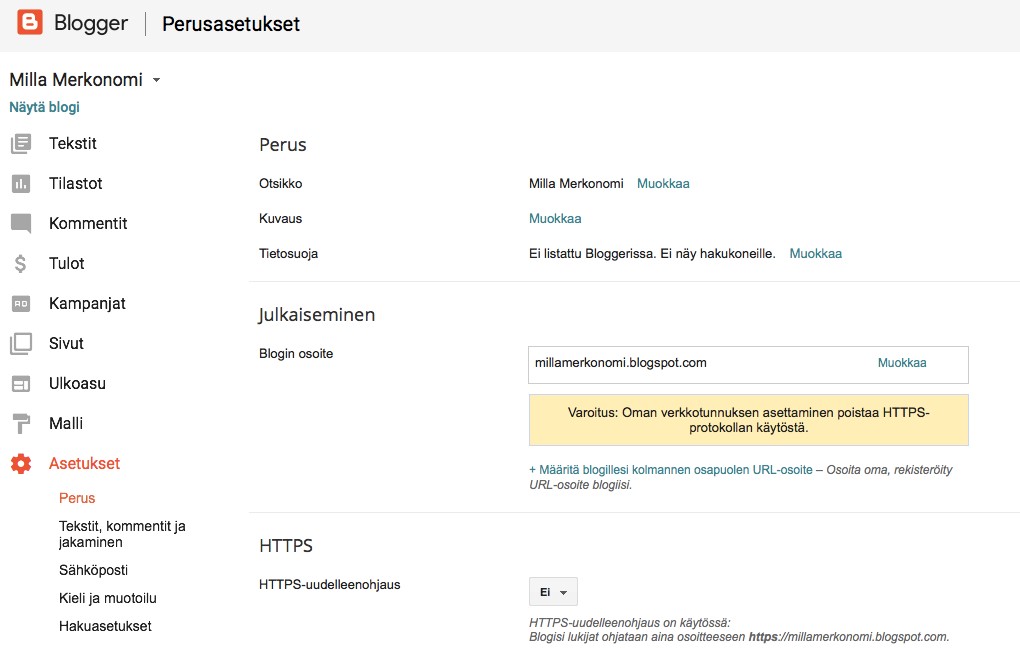Click the Ei listattu Bloggerissa privacy text
1020x648 pixels.
point(652,254)
